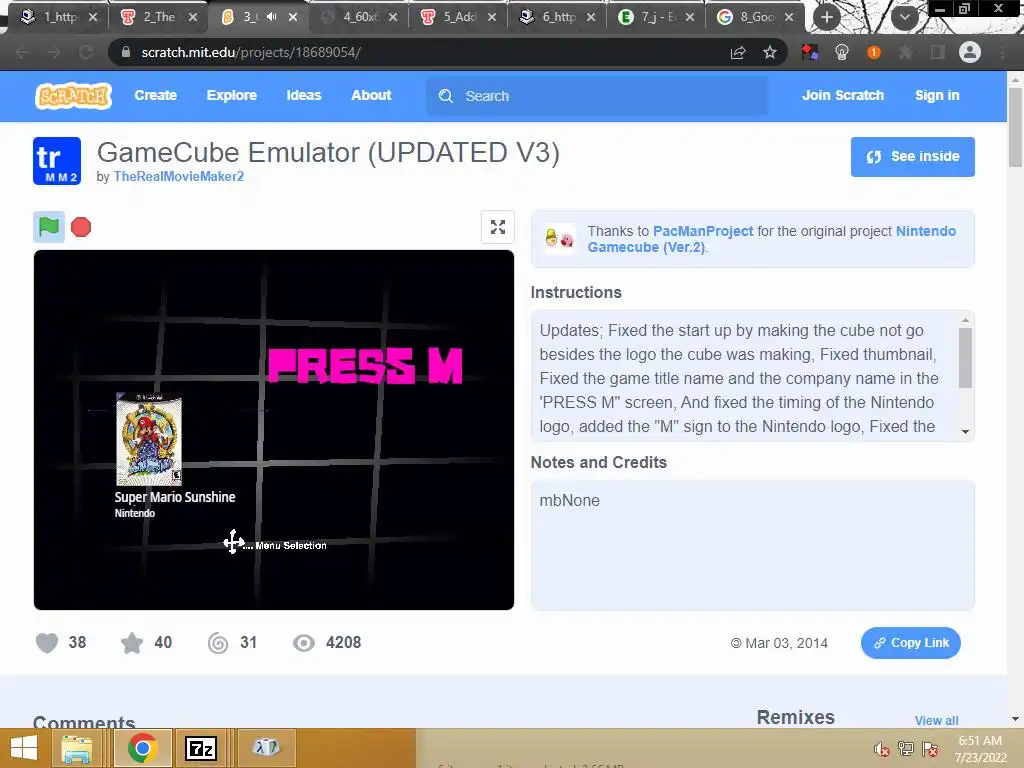The height and width of the screenshot is (768, 1024).
Task: Bookmark this page with star icon
Action: pos(770,52)
